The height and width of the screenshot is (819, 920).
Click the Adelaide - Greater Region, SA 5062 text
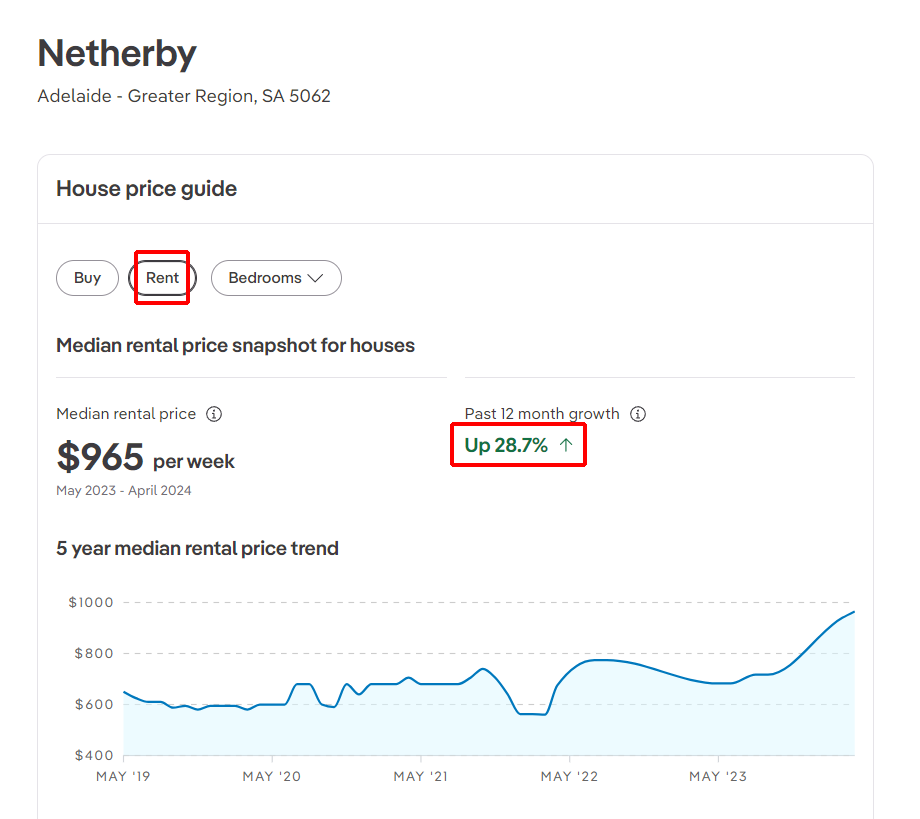(184, 97)
